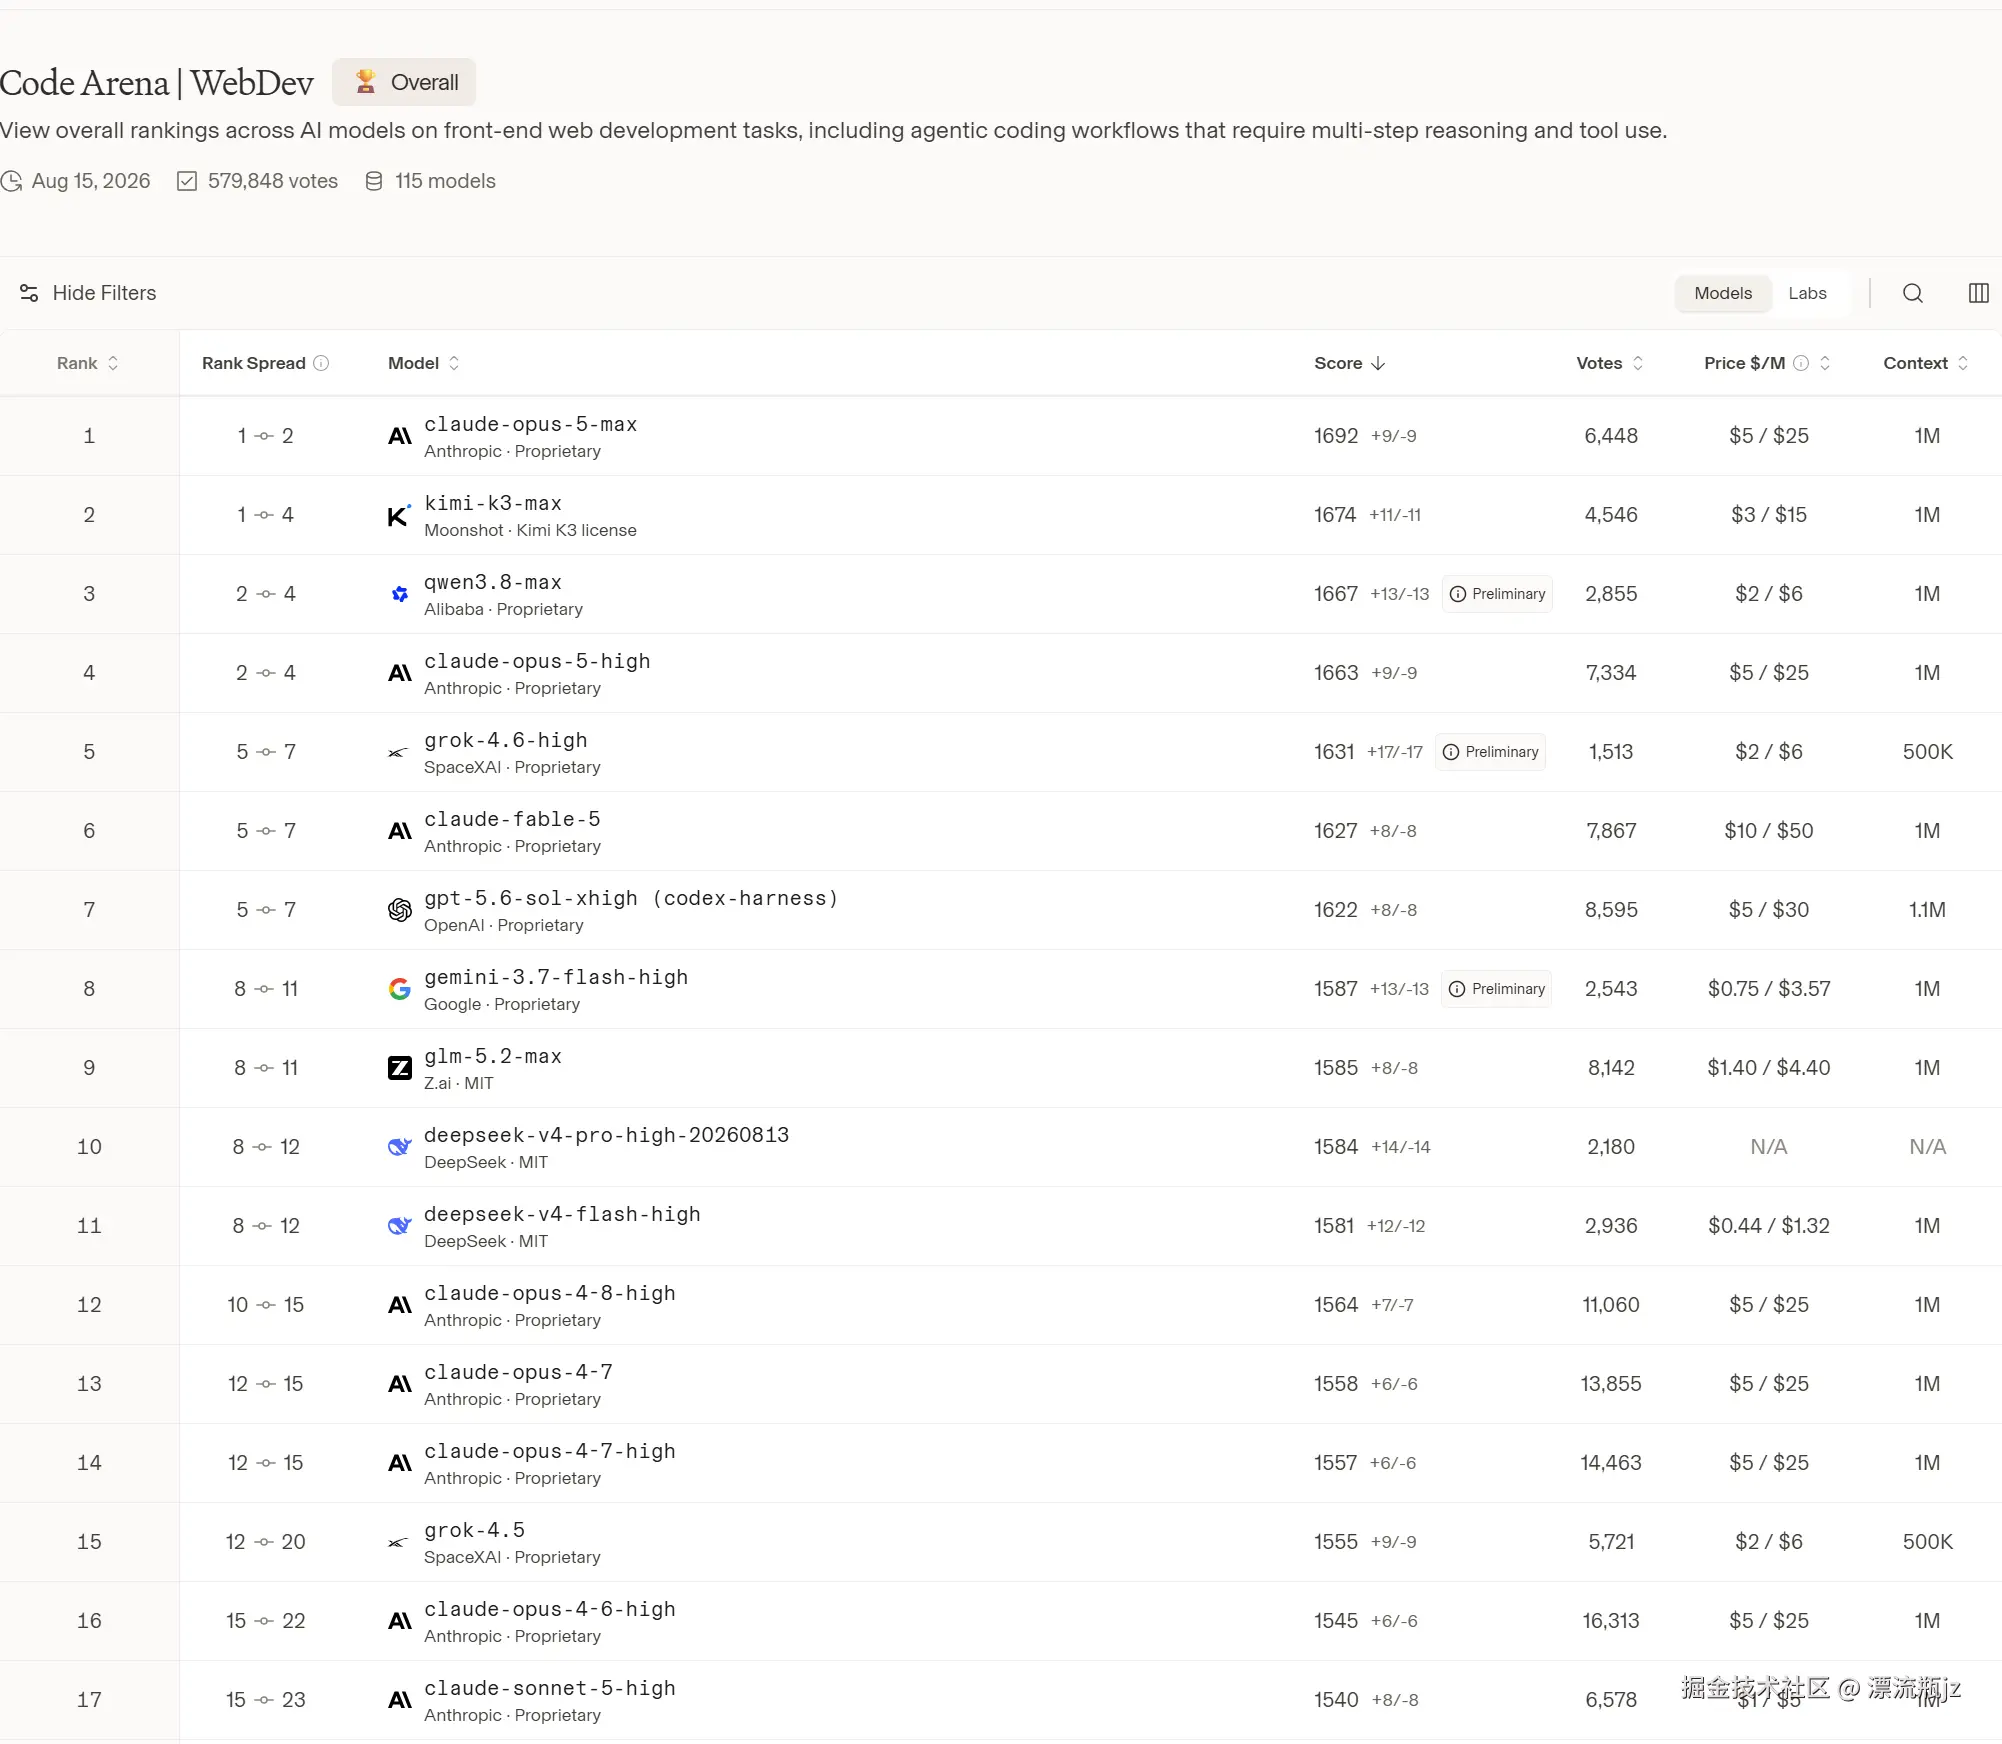
Task: Click the Preliminary badge for grok-4.6-high
Action: point(1491,752)
